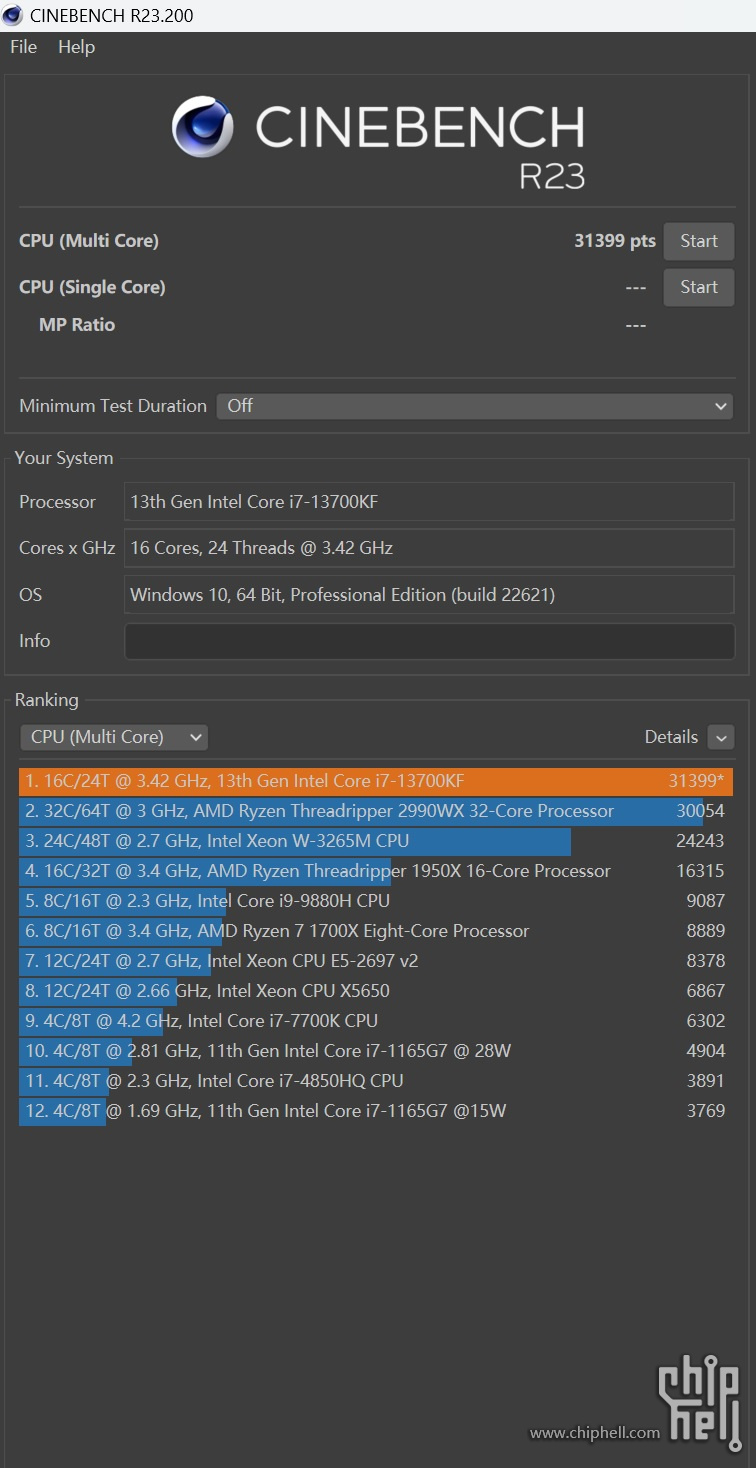Expand the ranking Details dropdown
Image resolution: width=756 pixels, height=1468 pixels.
coord(720,737)
